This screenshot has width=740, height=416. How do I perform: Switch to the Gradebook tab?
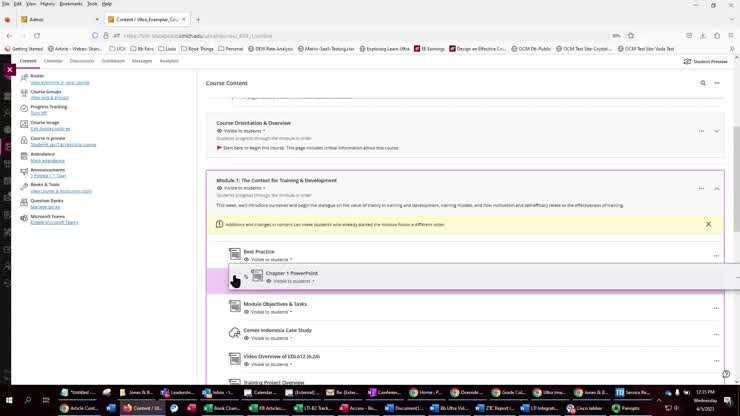pyautogui.click(x=113, y=61)
